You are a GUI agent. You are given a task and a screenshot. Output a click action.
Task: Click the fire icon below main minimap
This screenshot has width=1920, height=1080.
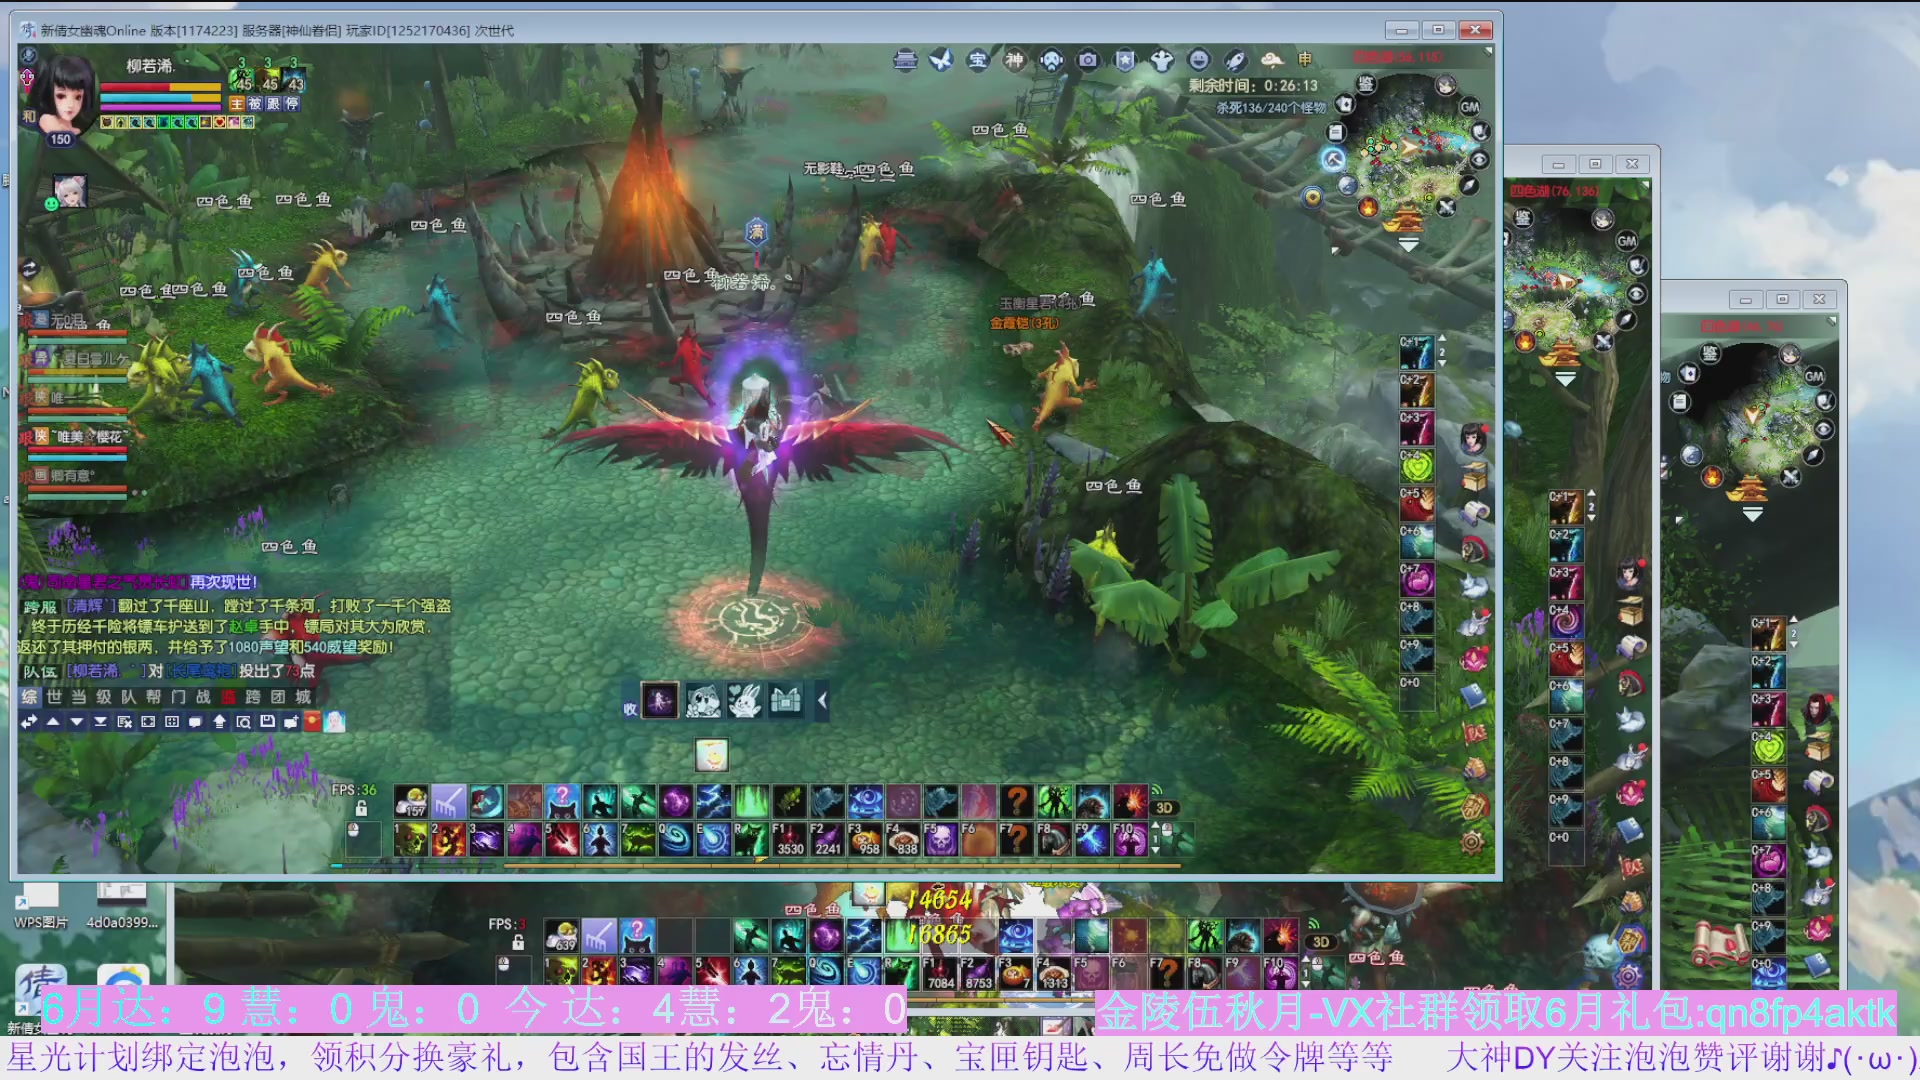coord(1368,207)
